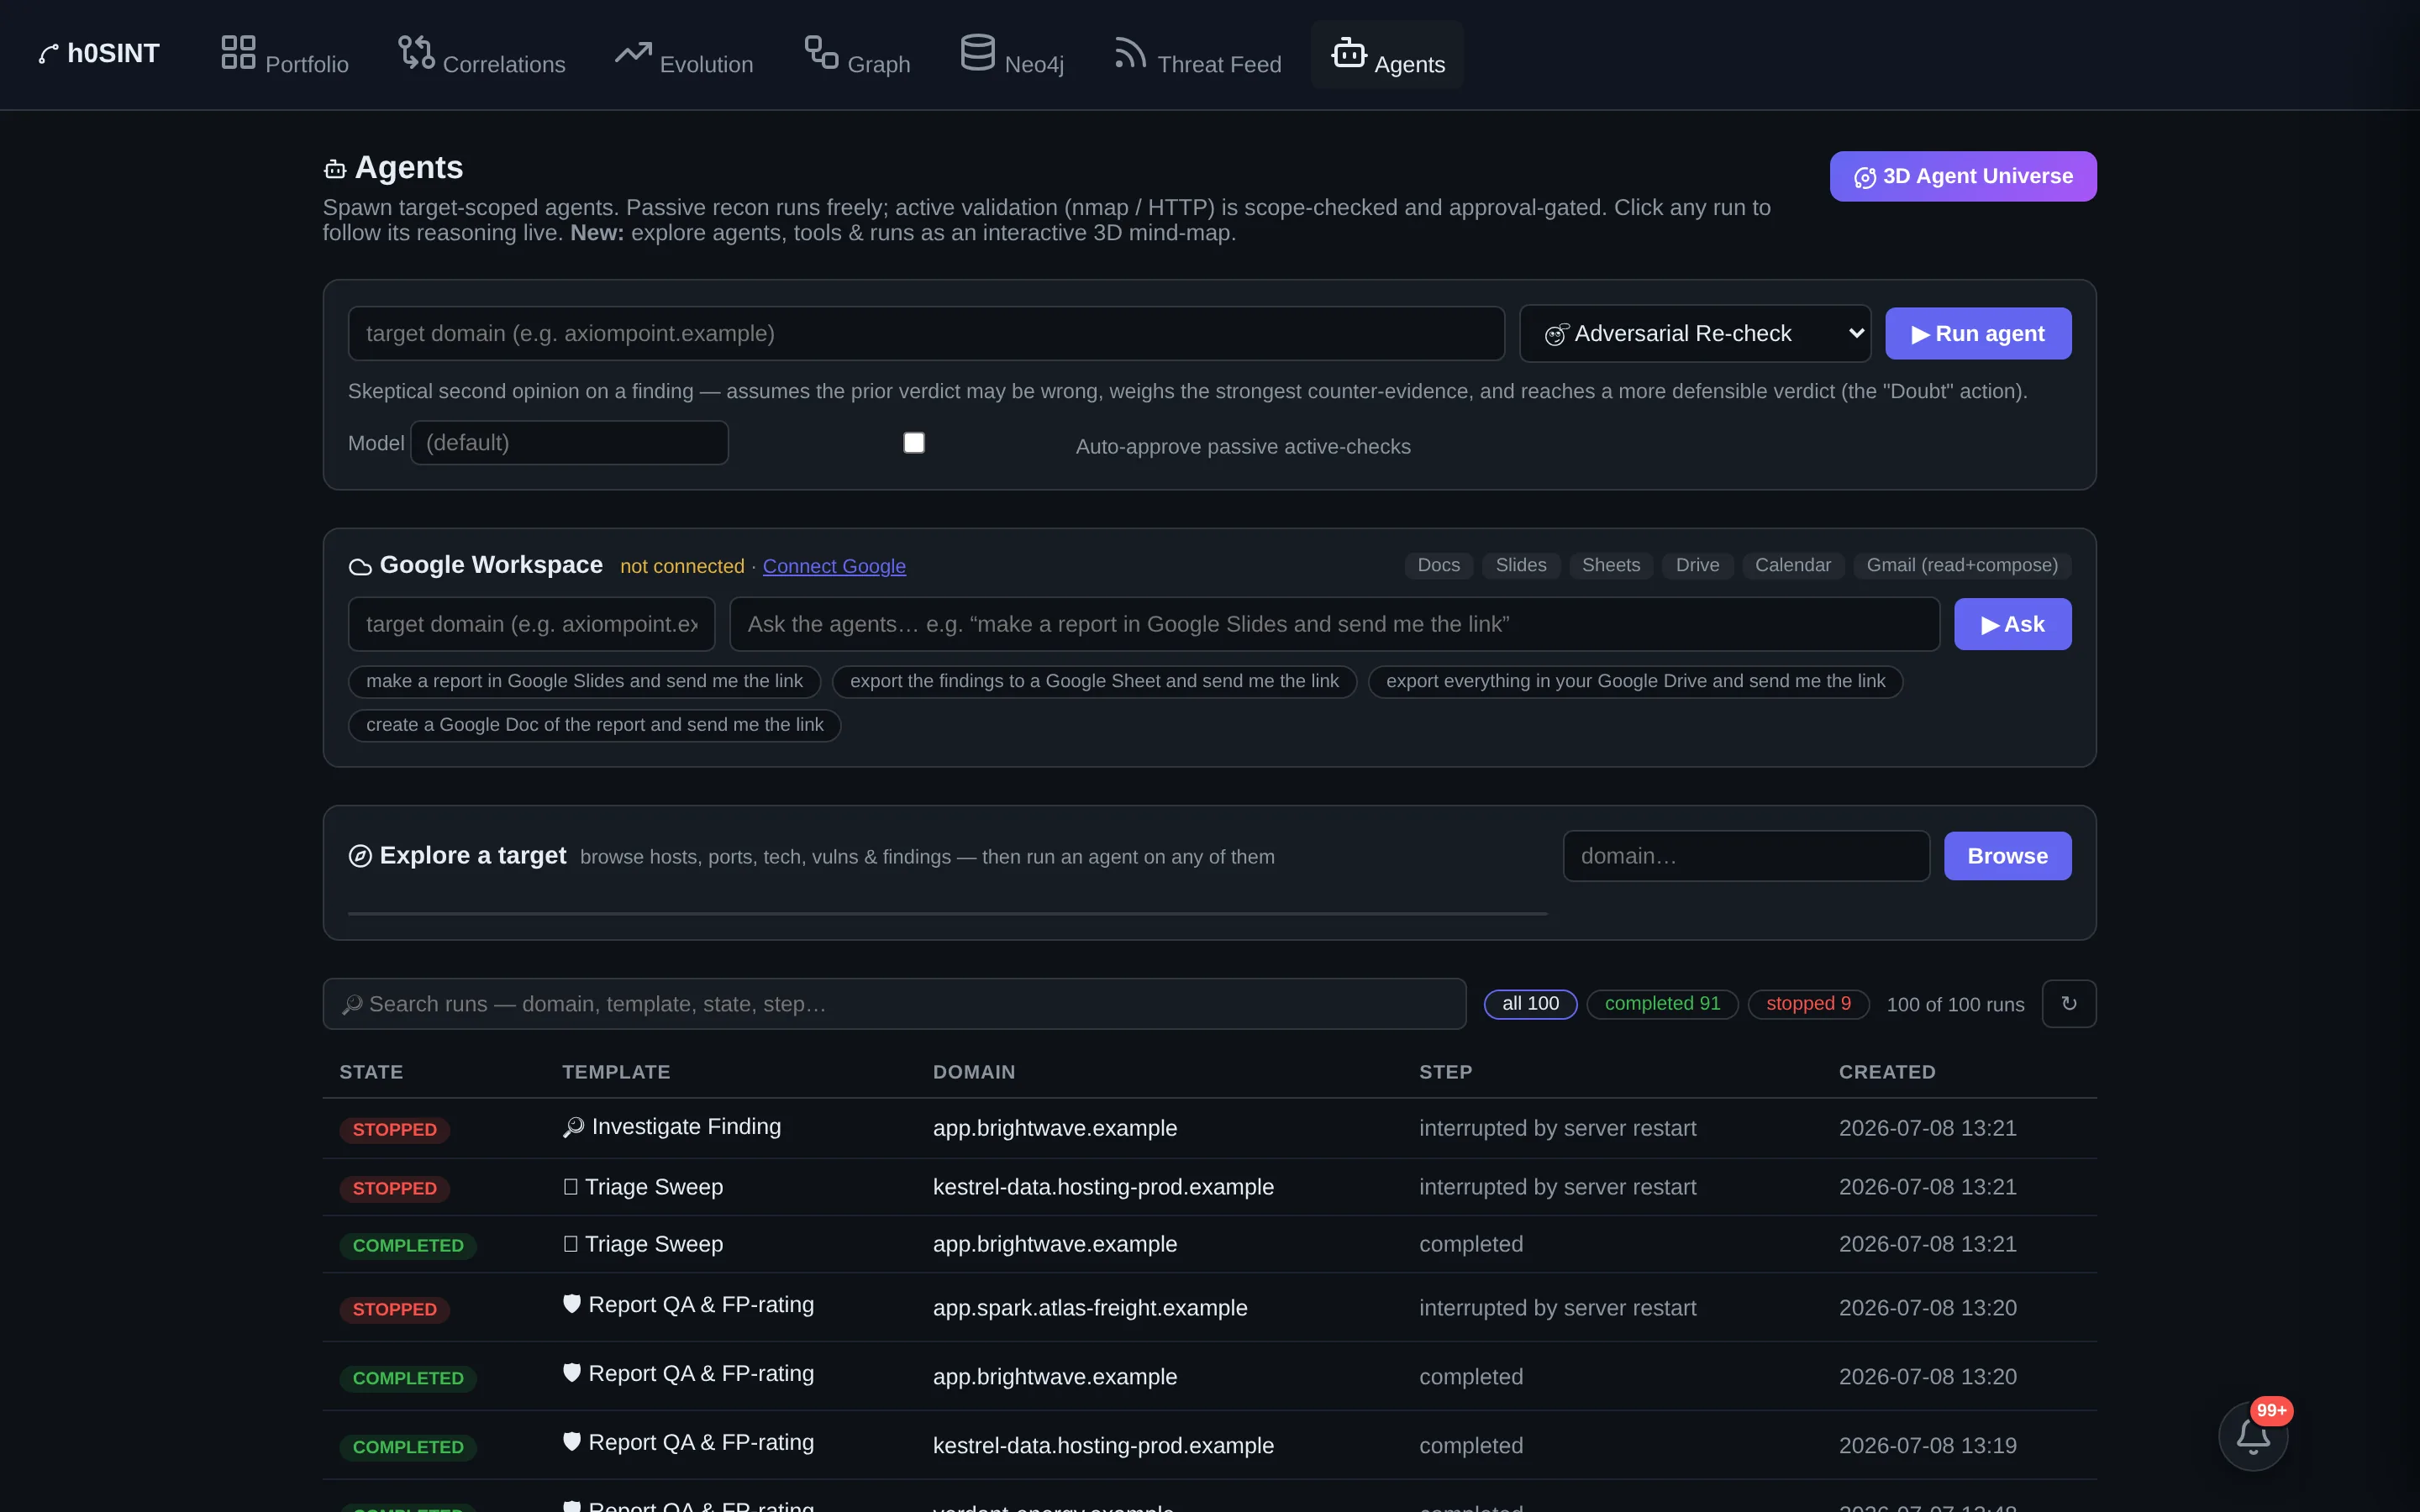
Task: Click the Sheets scope tag
Action: tap(1611, 566)
